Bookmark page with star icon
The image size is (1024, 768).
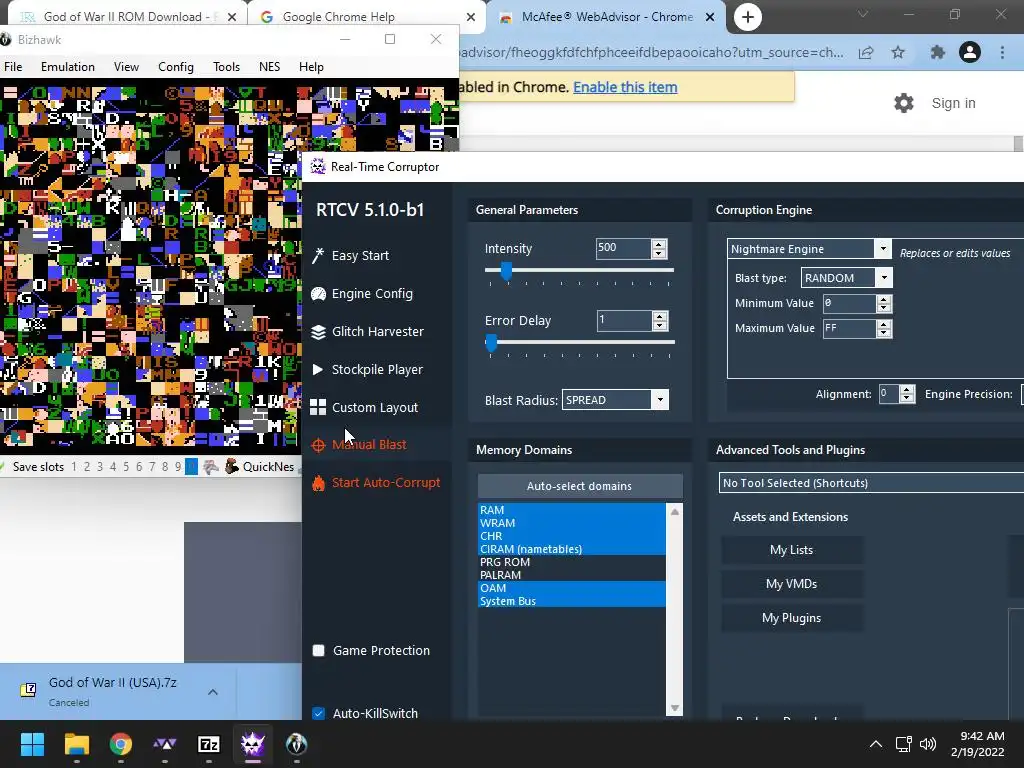pos(898,52)
